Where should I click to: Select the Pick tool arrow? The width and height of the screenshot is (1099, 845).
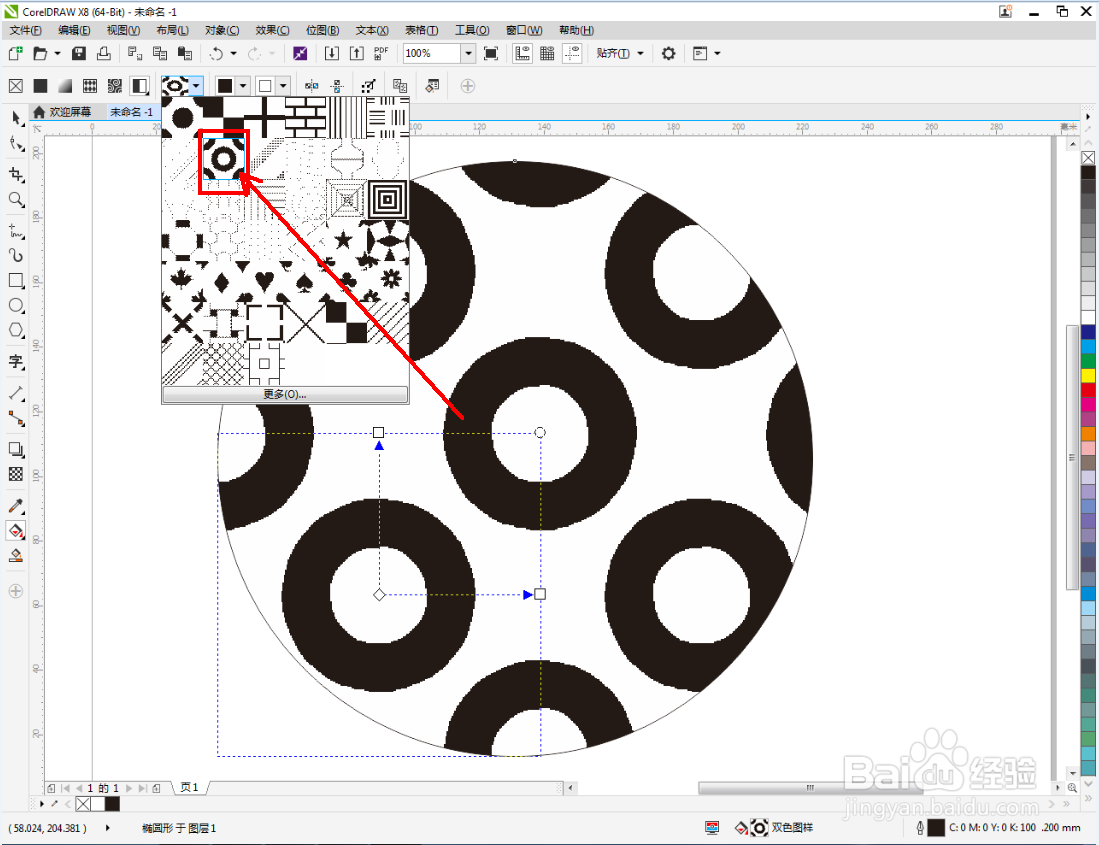point(15,118)
